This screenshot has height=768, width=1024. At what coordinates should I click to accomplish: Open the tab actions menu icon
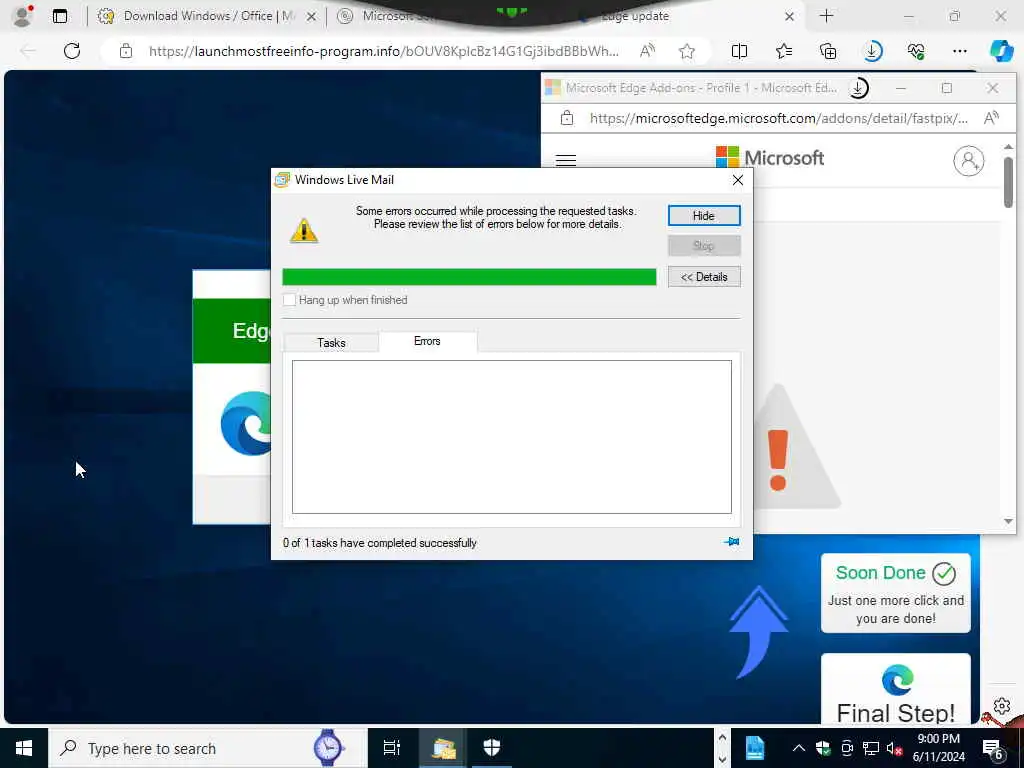point(60,16)
